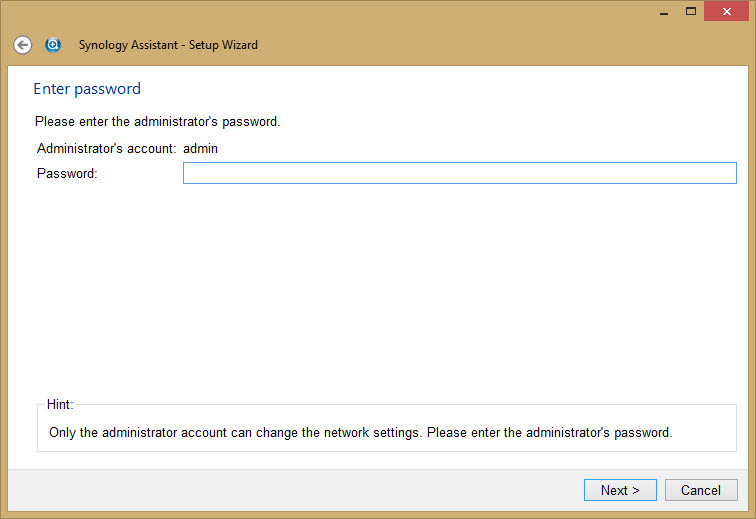Screen dimensions: 756x519
Task: Focus the Password input field
Action: (459, 173)
